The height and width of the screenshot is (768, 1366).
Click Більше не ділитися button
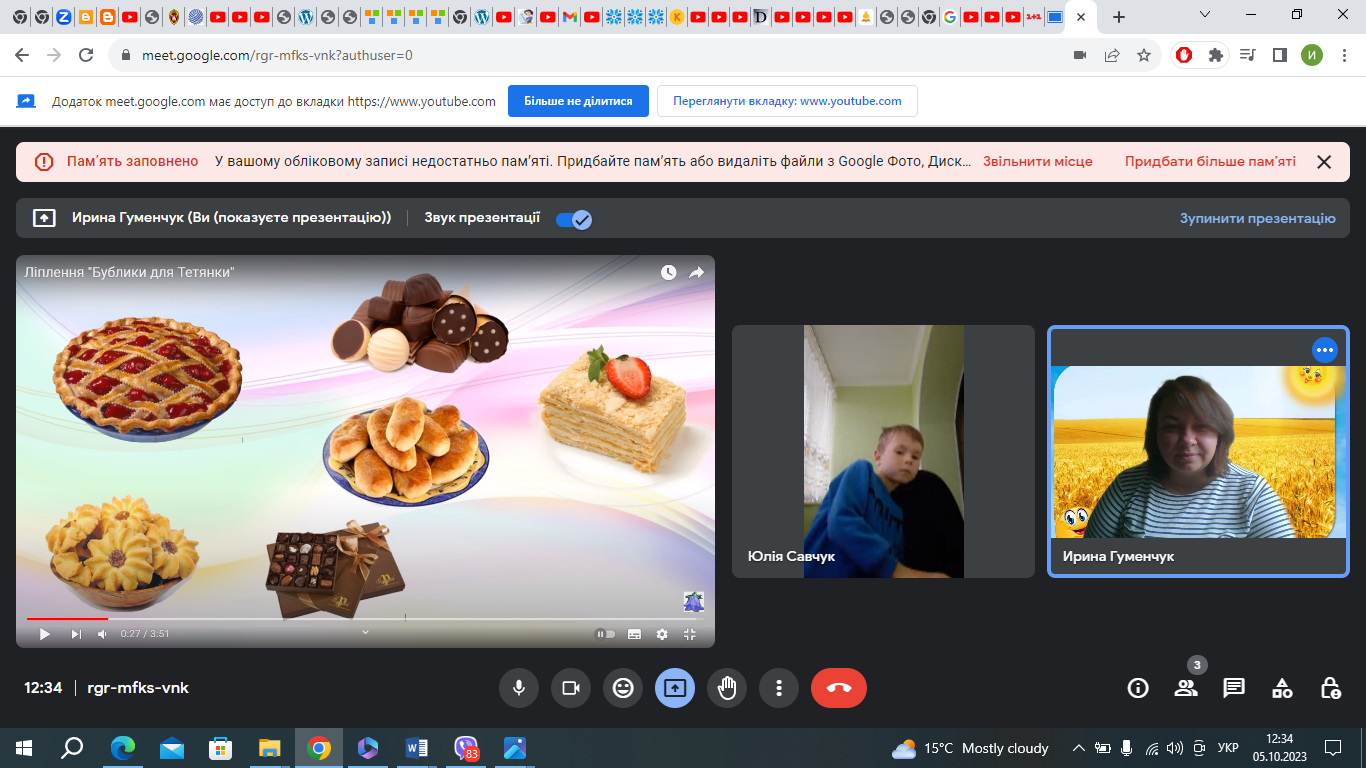[x=578, y=101]
